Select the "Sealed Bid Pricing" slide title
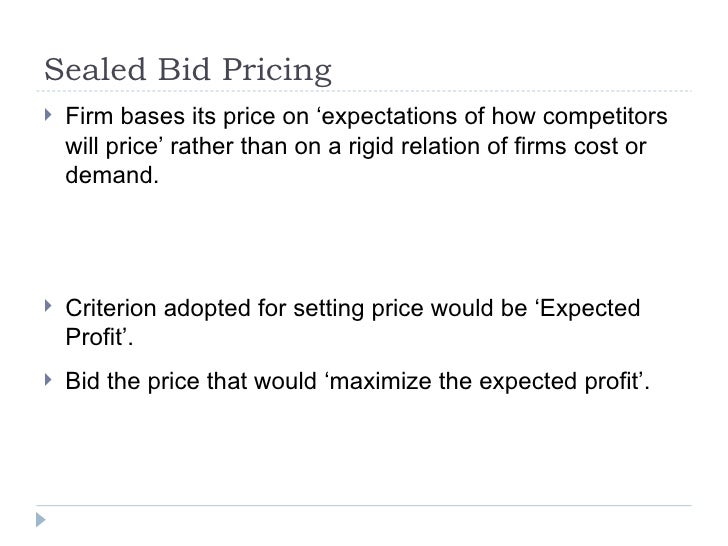Image resolution: width=728 pixels, height=546 pixels. coord(188,72)
